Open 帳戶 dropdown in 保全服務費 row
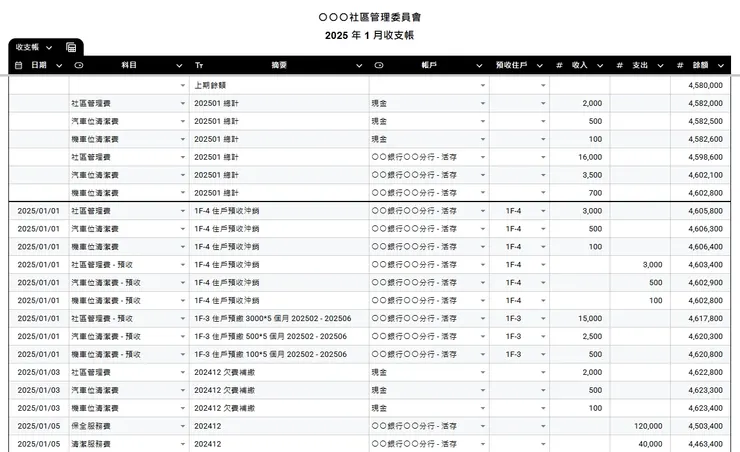Image resolution: width=740 pixels, height=452 pixels. pos(483,426)
